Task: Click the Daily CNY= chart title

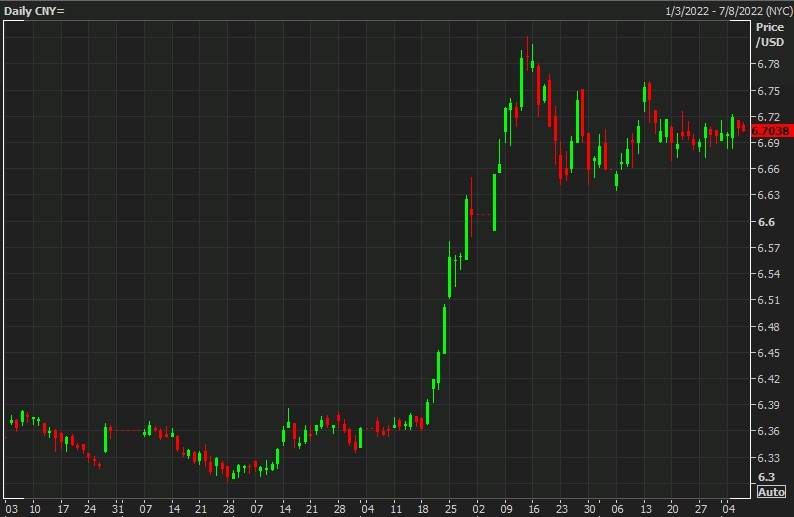Action: click(x=34, y=11)
